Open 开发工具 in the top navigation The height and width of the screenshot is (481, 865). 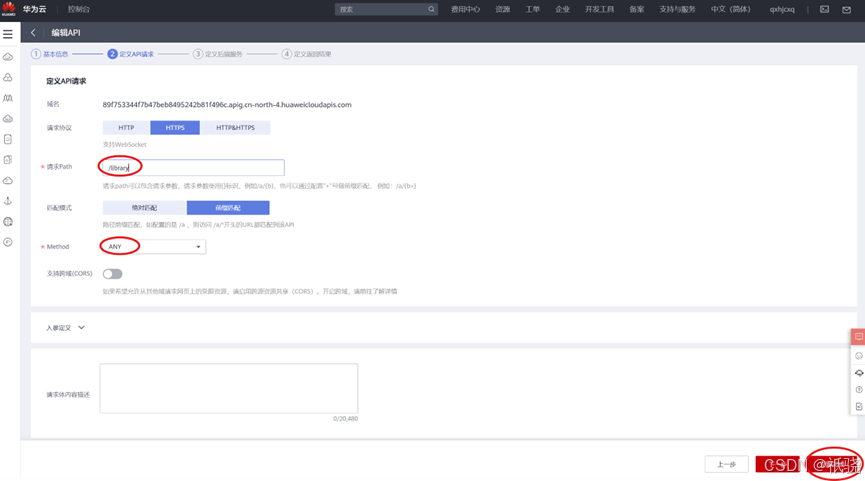[x=600, y=9]
